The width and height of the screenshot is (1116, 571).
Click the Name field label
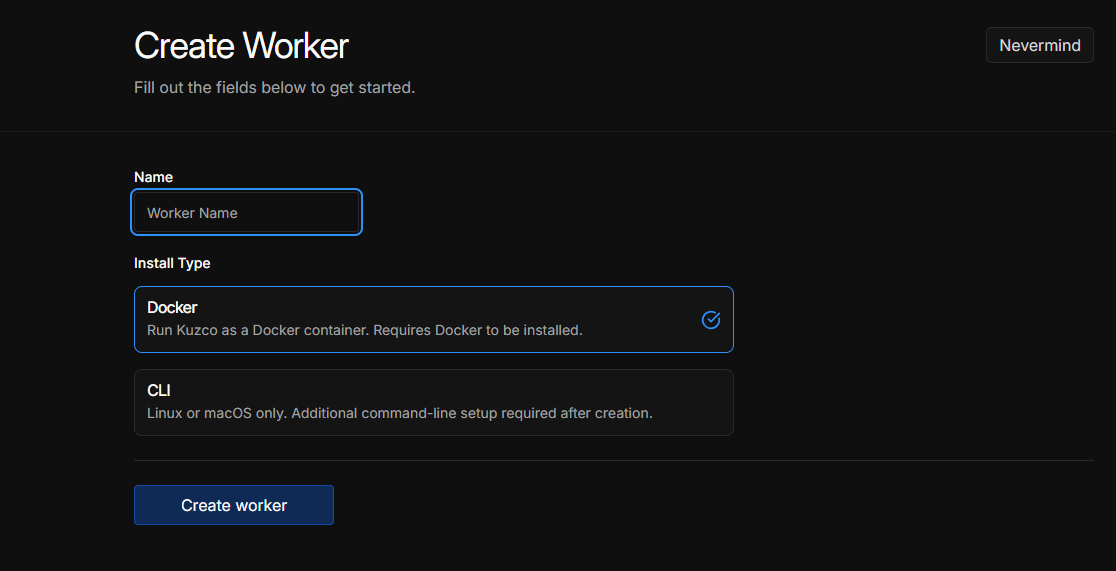point(154,177)
